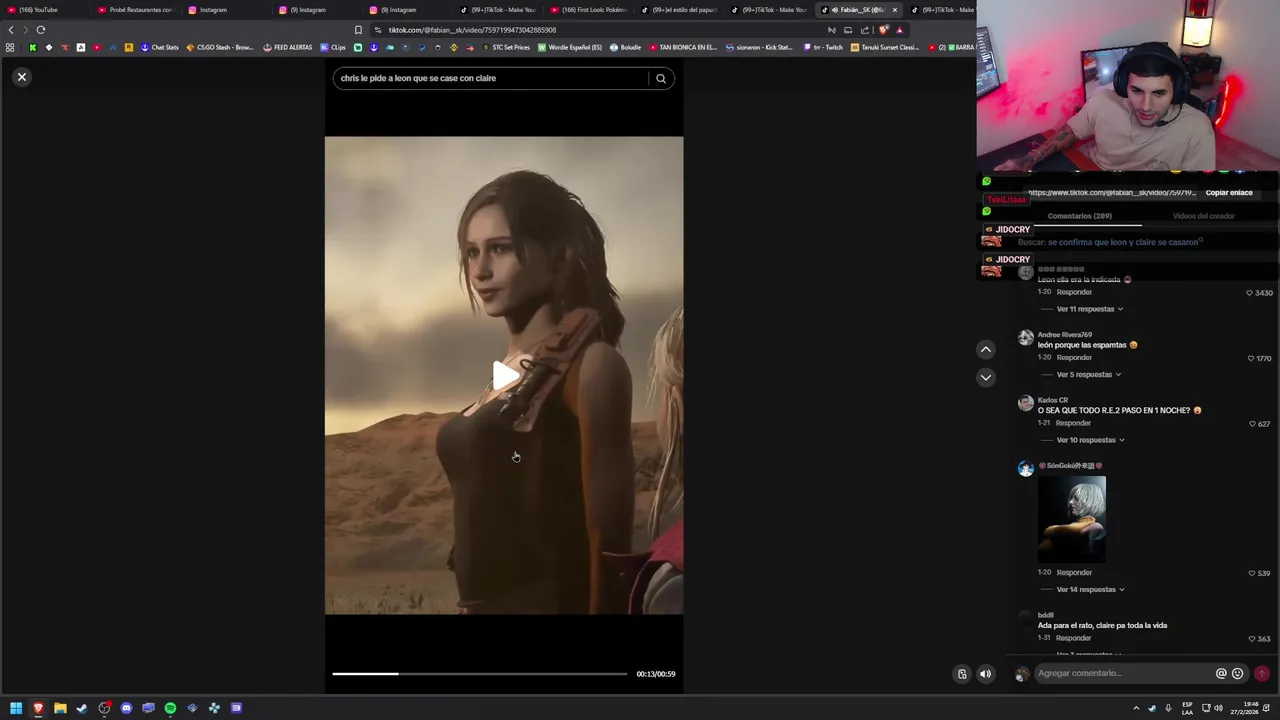Open File Explorer from taskbar
The height and width of the screenshot is (720, 1280).
point(60,708)
